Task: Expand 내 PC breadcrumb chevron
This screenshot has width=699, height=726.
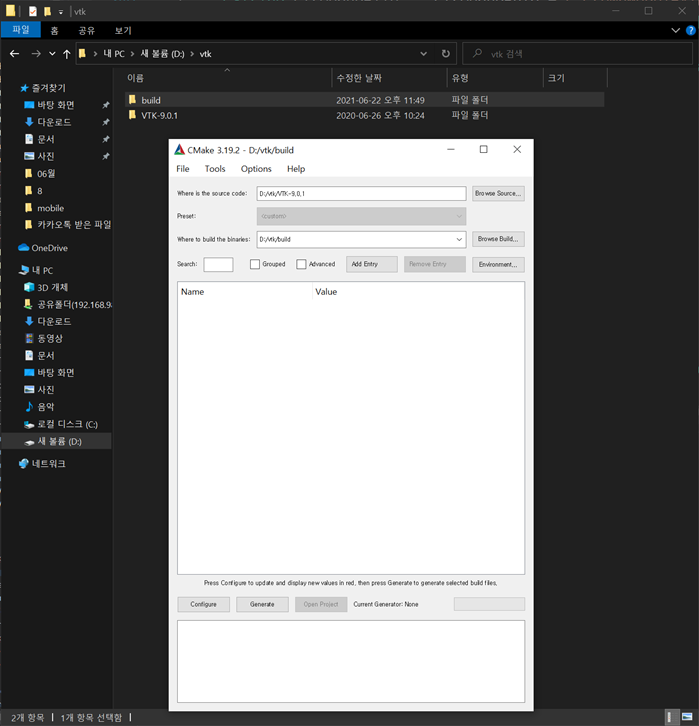Action: click(x=132, y=54)
